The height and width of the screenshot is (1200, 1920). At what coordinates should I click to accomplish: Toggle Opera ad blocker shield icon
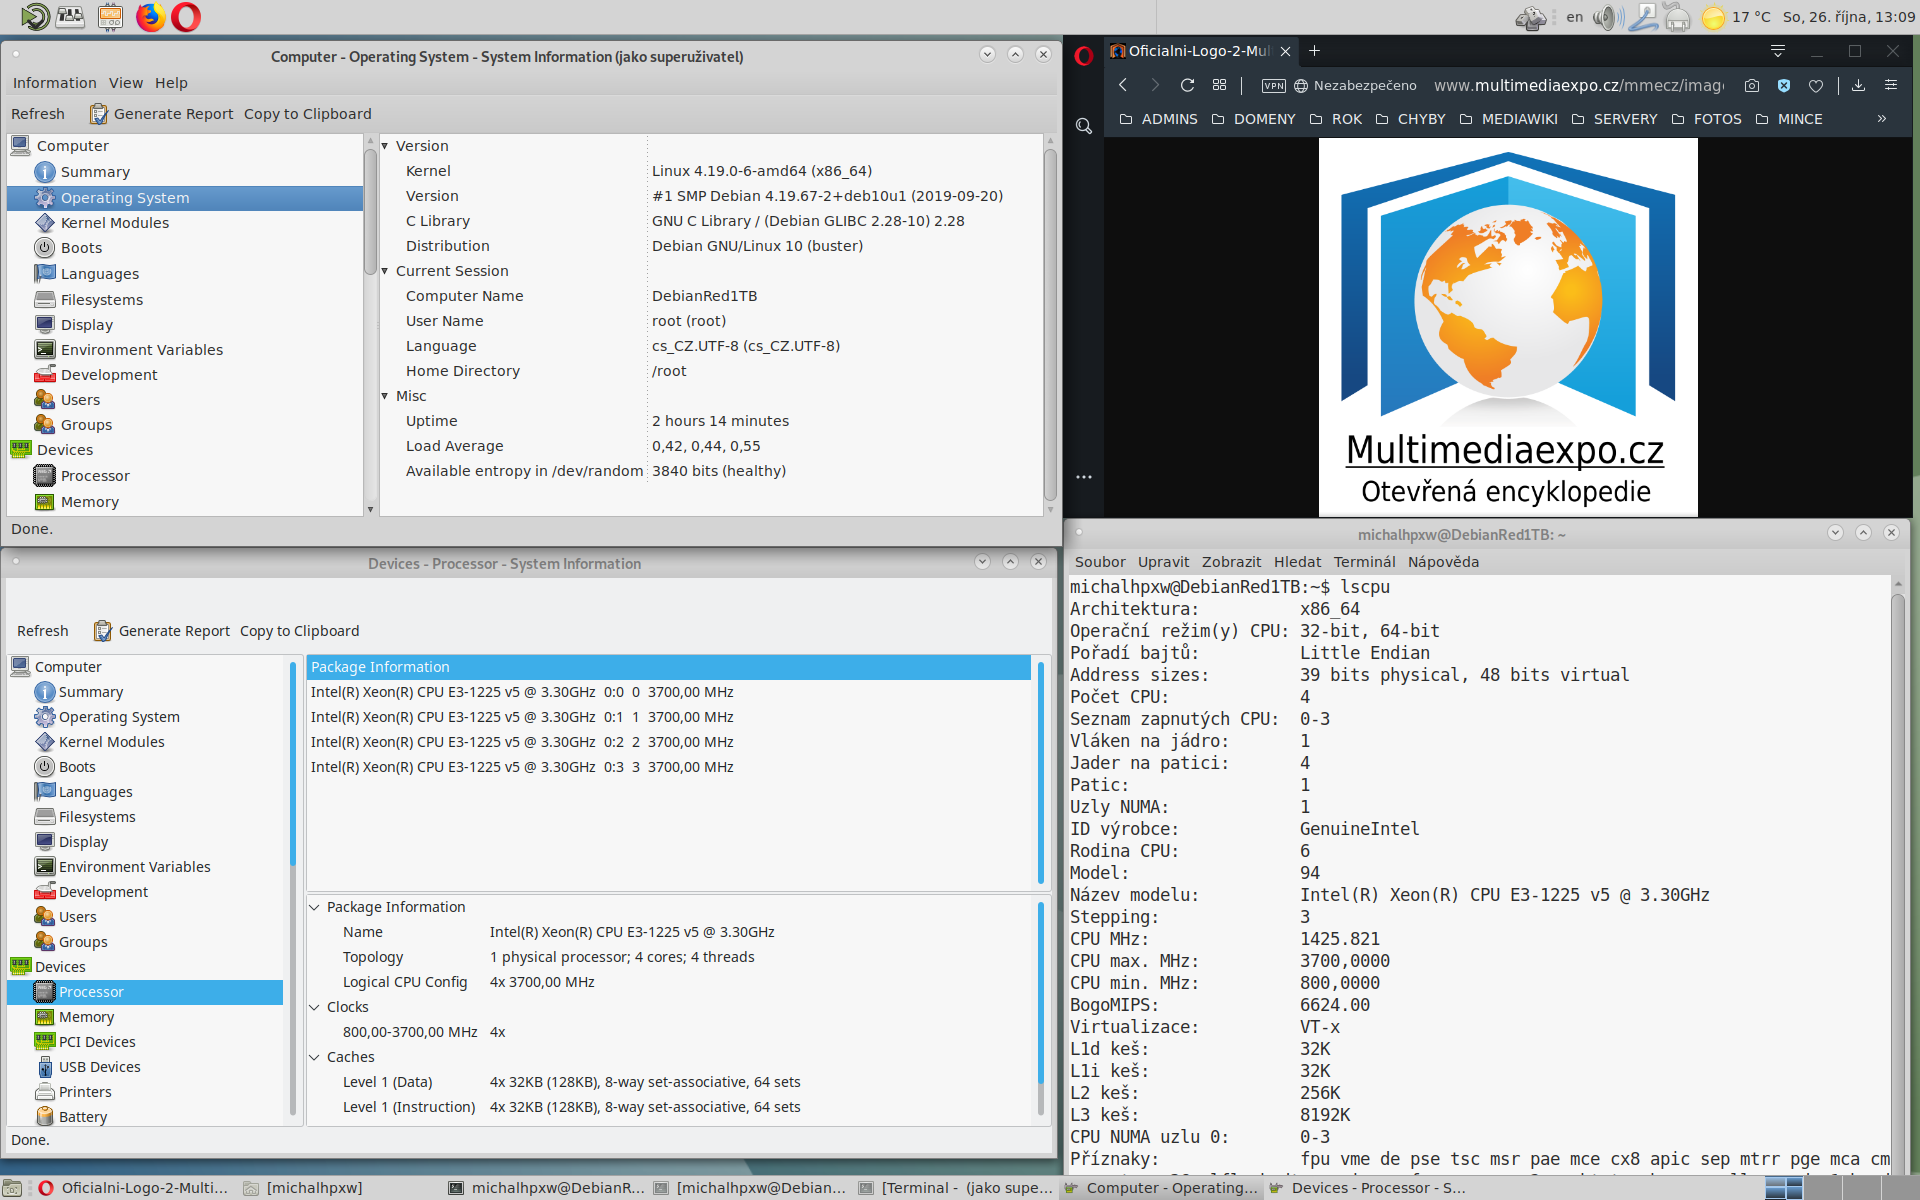coord(1784,86)
